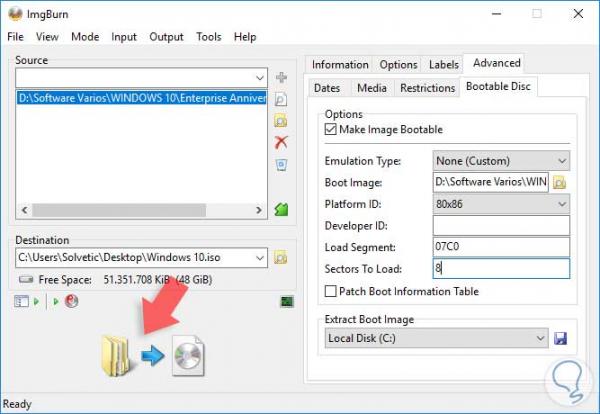Switch to the Information tab
The width and height of the screenshot is (600, 414).
point(340,65)
